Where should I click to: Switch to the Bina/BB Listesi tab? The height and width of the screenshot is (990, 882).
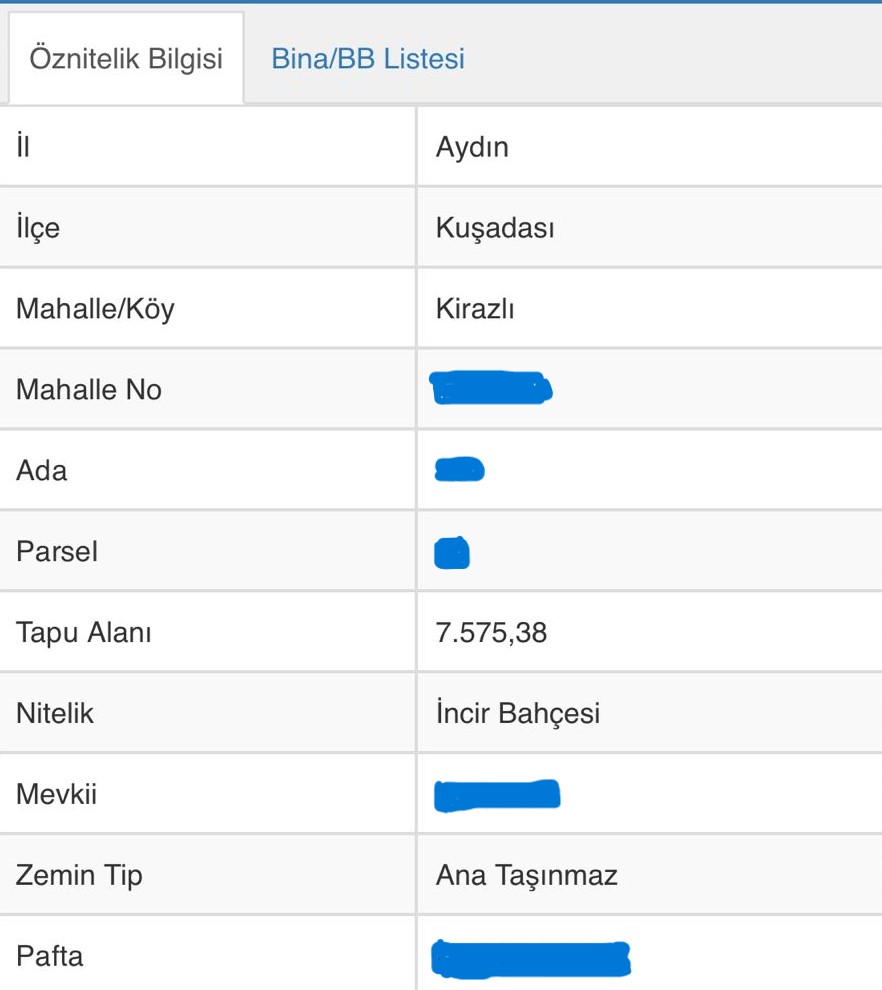(x=367, y=59)
